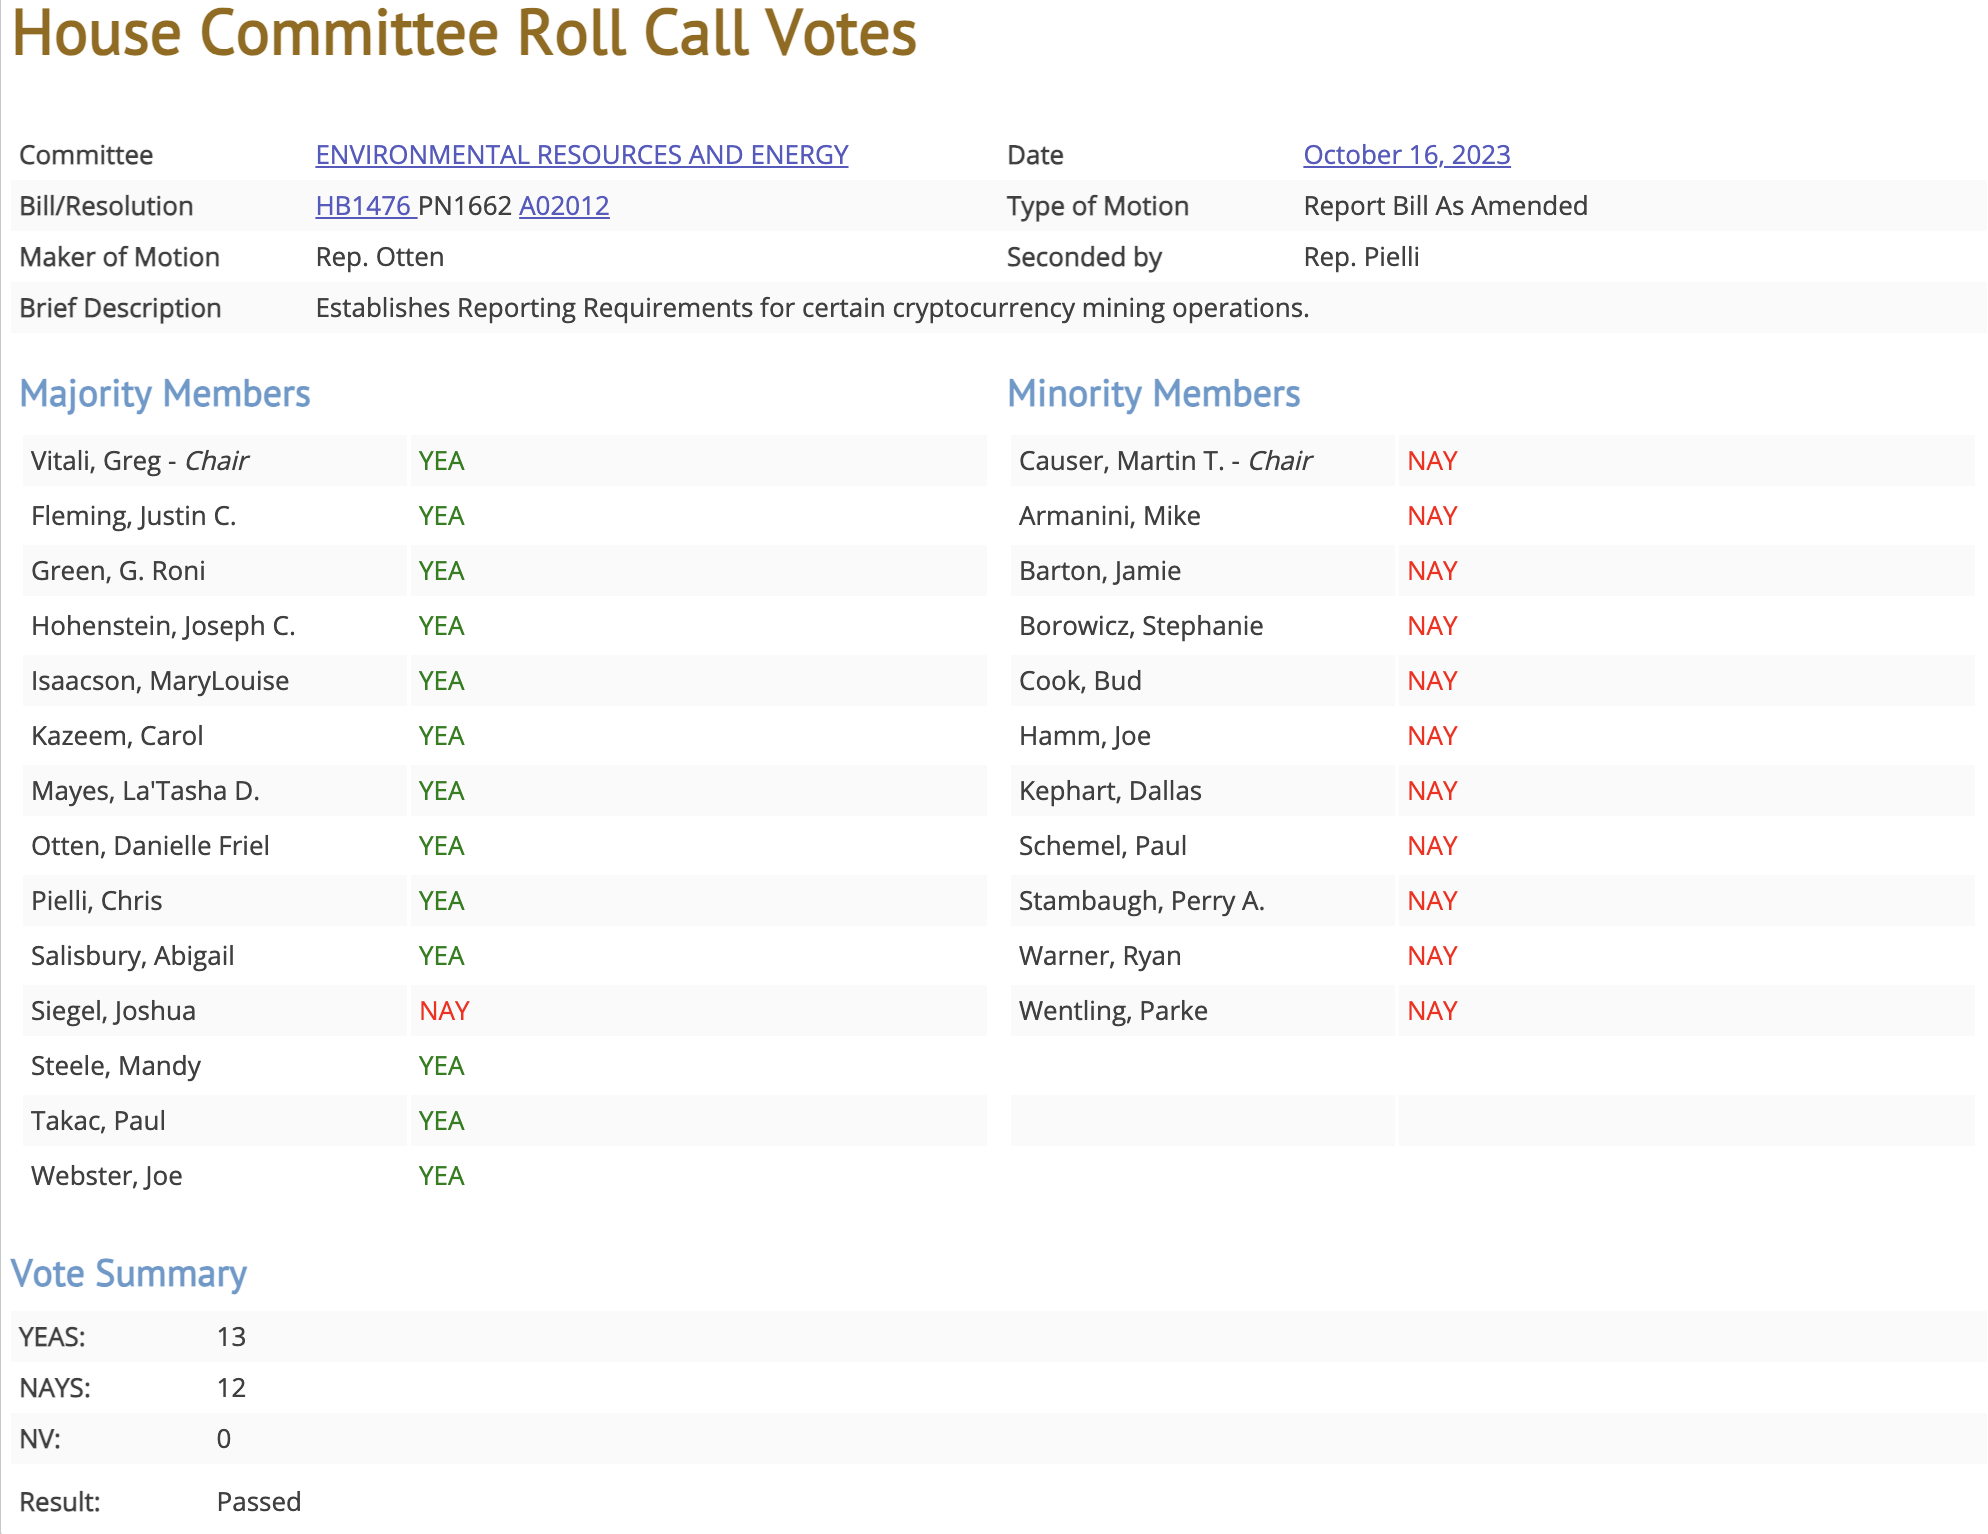
Task: Open amendment A02012 link
Action: click(564, 206)
